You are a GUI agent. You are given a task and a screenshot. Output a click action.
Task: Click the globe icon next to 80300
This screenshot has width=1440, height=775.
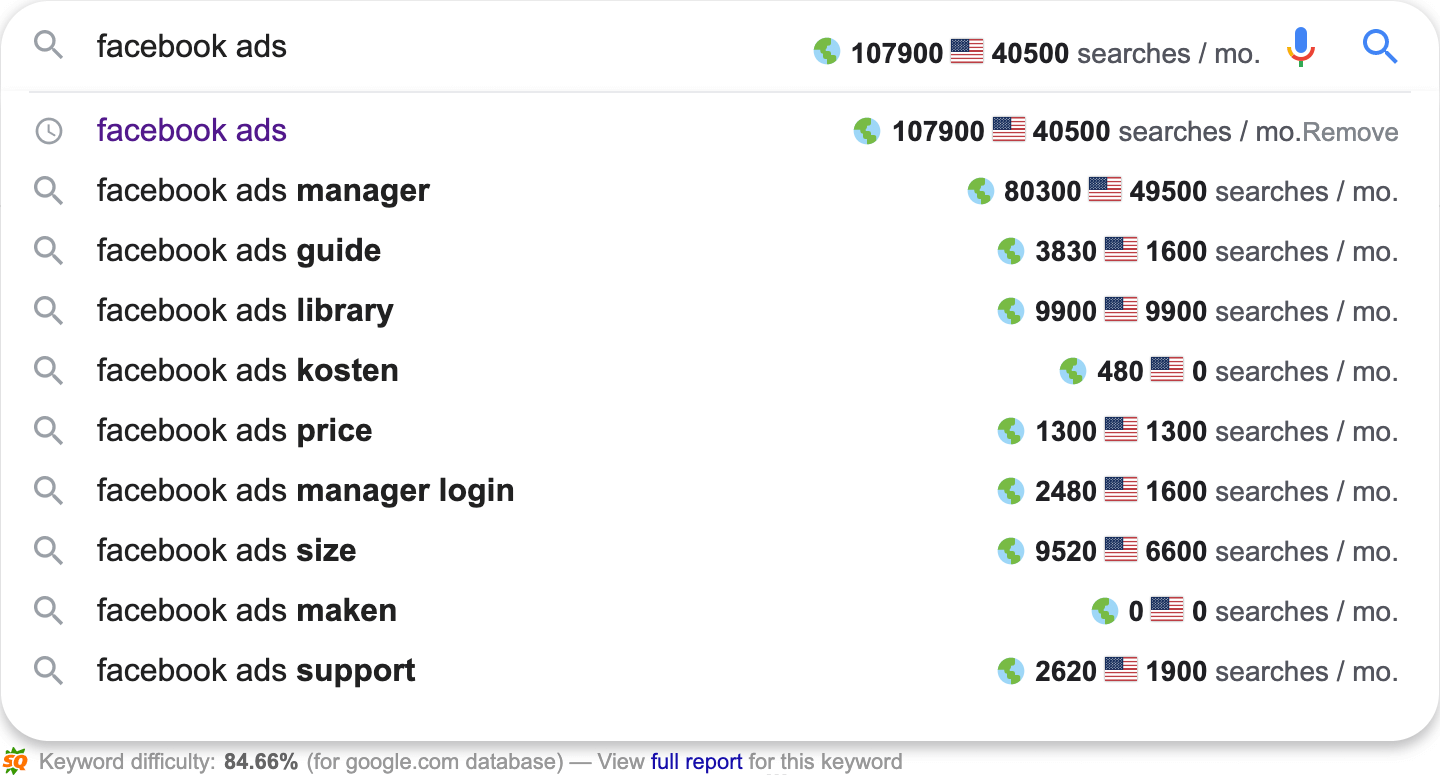[981, 190]
